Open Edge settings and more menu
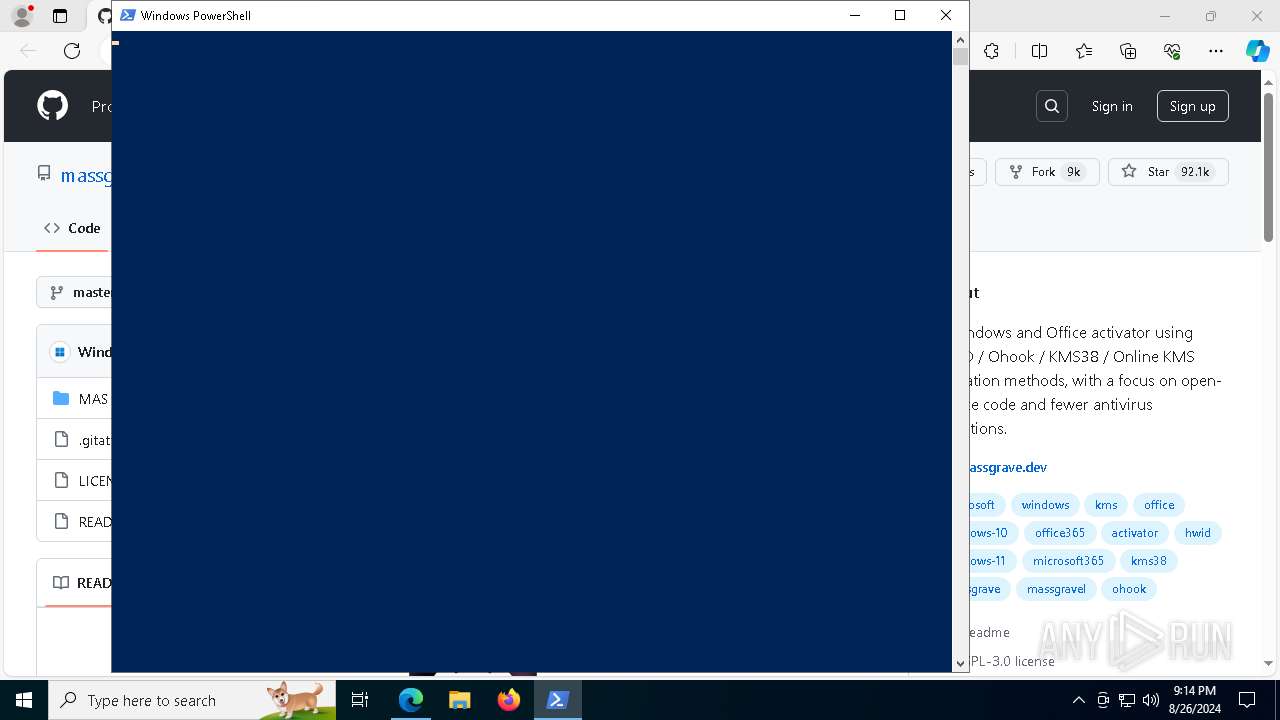The height and width of the screenshot is (720, 1280). tap(1216, 51)
